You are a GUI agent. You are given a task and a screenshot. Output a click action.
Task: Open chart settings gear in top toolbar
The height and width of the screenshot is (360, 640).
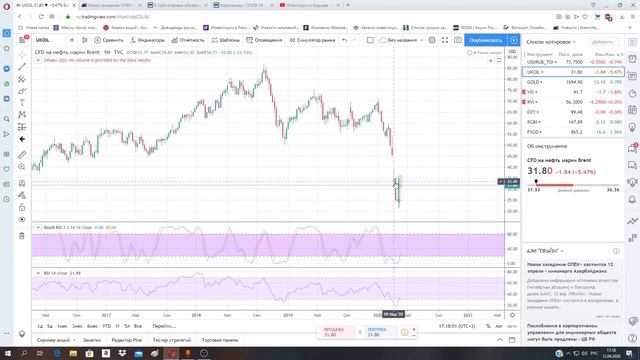[432, 40]
